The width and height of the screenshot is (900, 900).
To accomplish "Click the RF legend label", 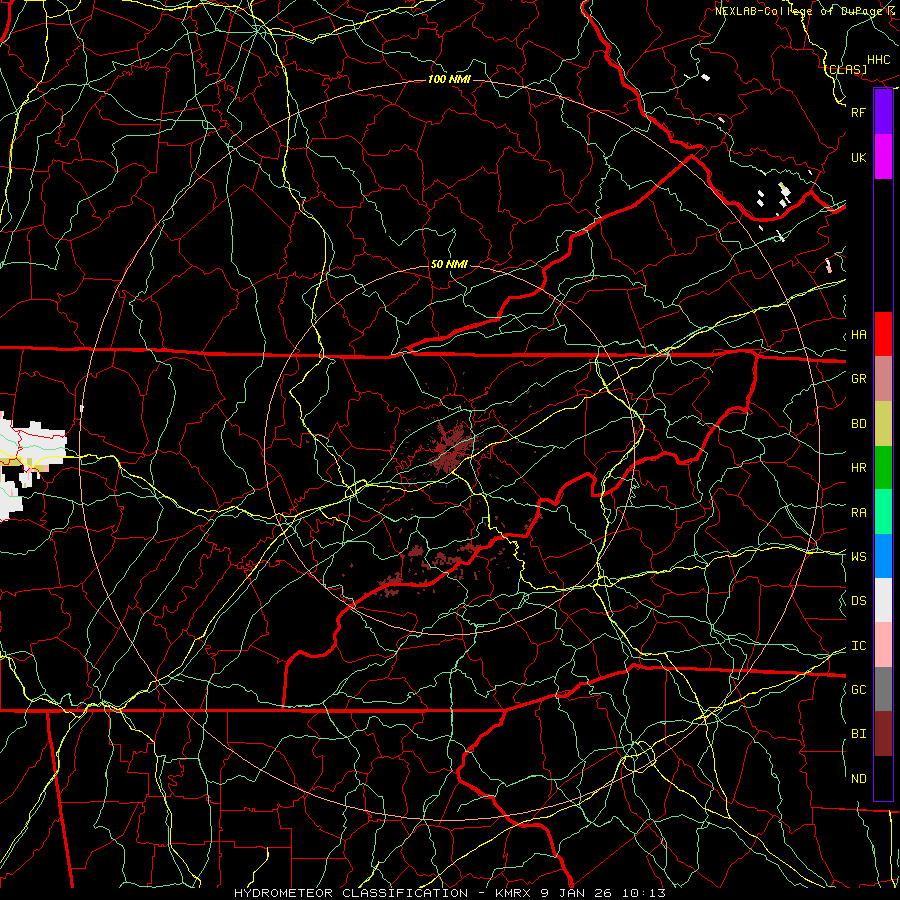I will [x=859, y=112].
